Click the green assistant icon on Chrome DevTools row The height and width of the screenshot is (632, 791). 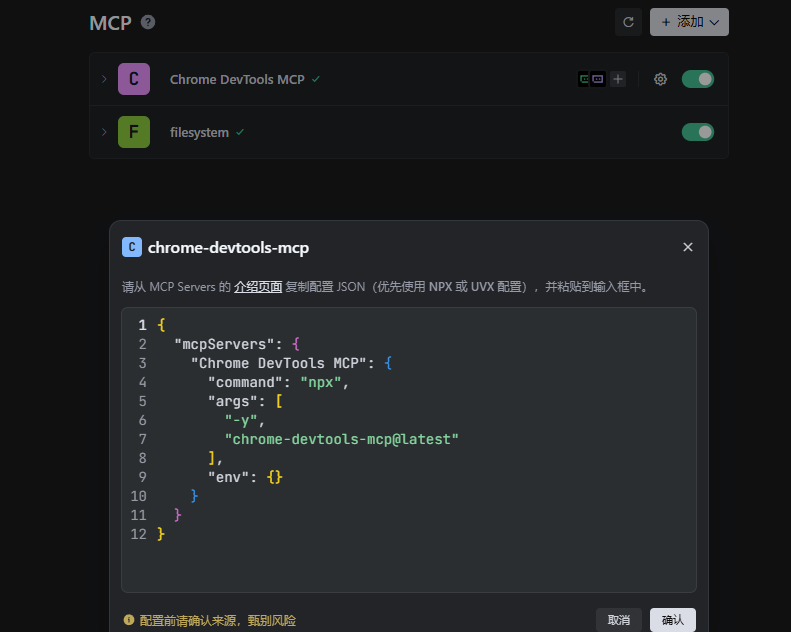coord(584,79)
